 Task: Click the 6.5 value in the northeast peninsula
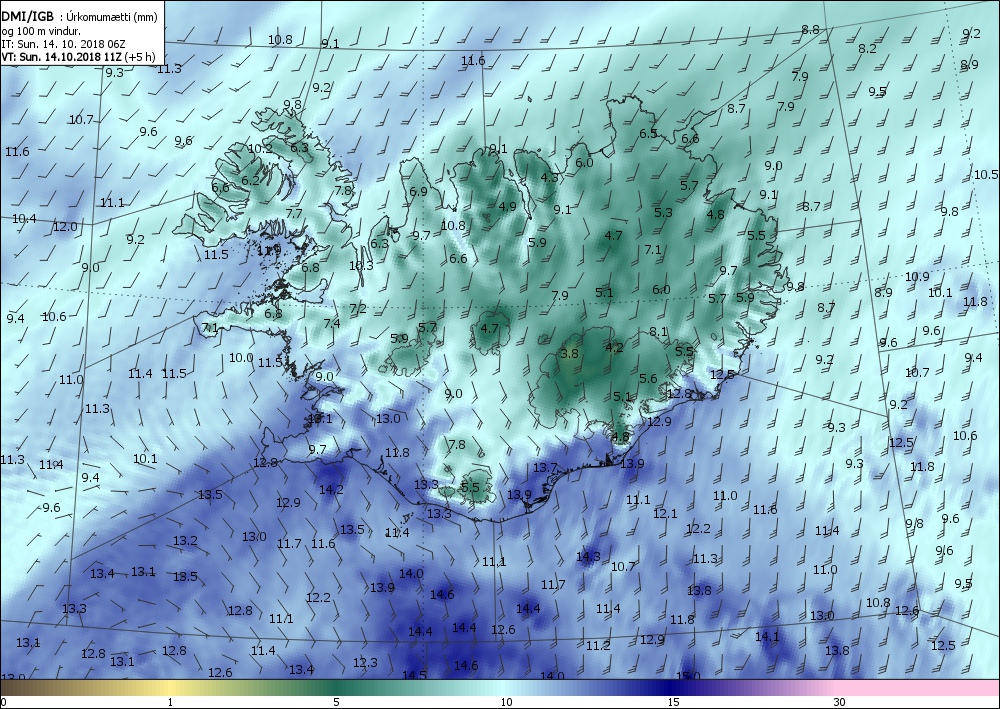click(649, 133)
